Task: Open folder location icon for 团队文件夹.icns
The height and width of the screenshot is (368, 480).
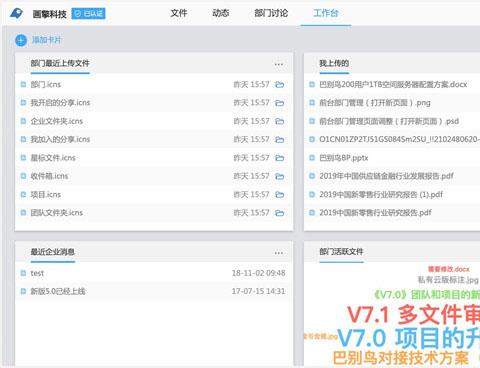Action: pyautogui.click(x=279, y=213)
